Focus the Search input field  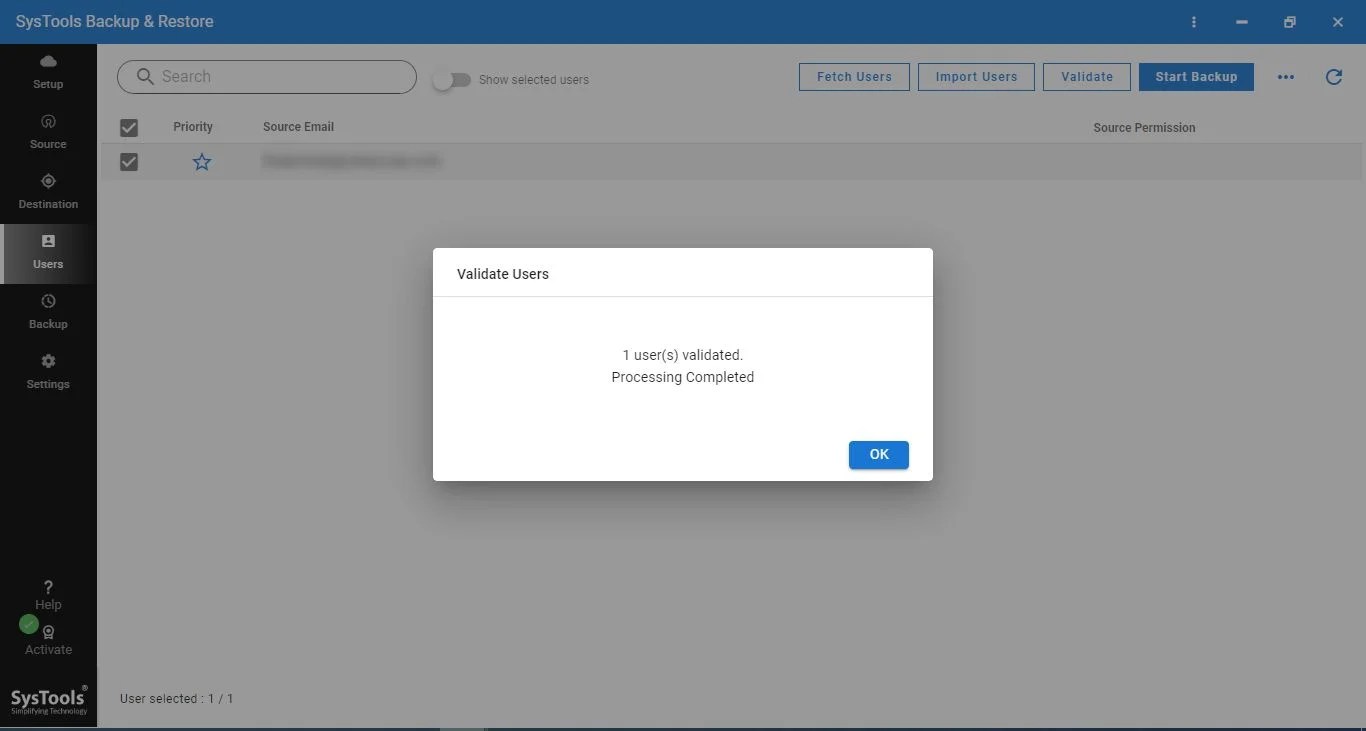coord(267,77)
